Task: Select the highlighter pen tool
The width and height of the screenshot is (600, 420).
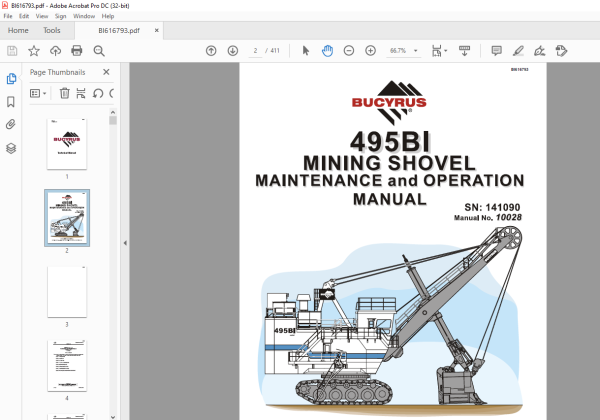Action: point(518,50)
